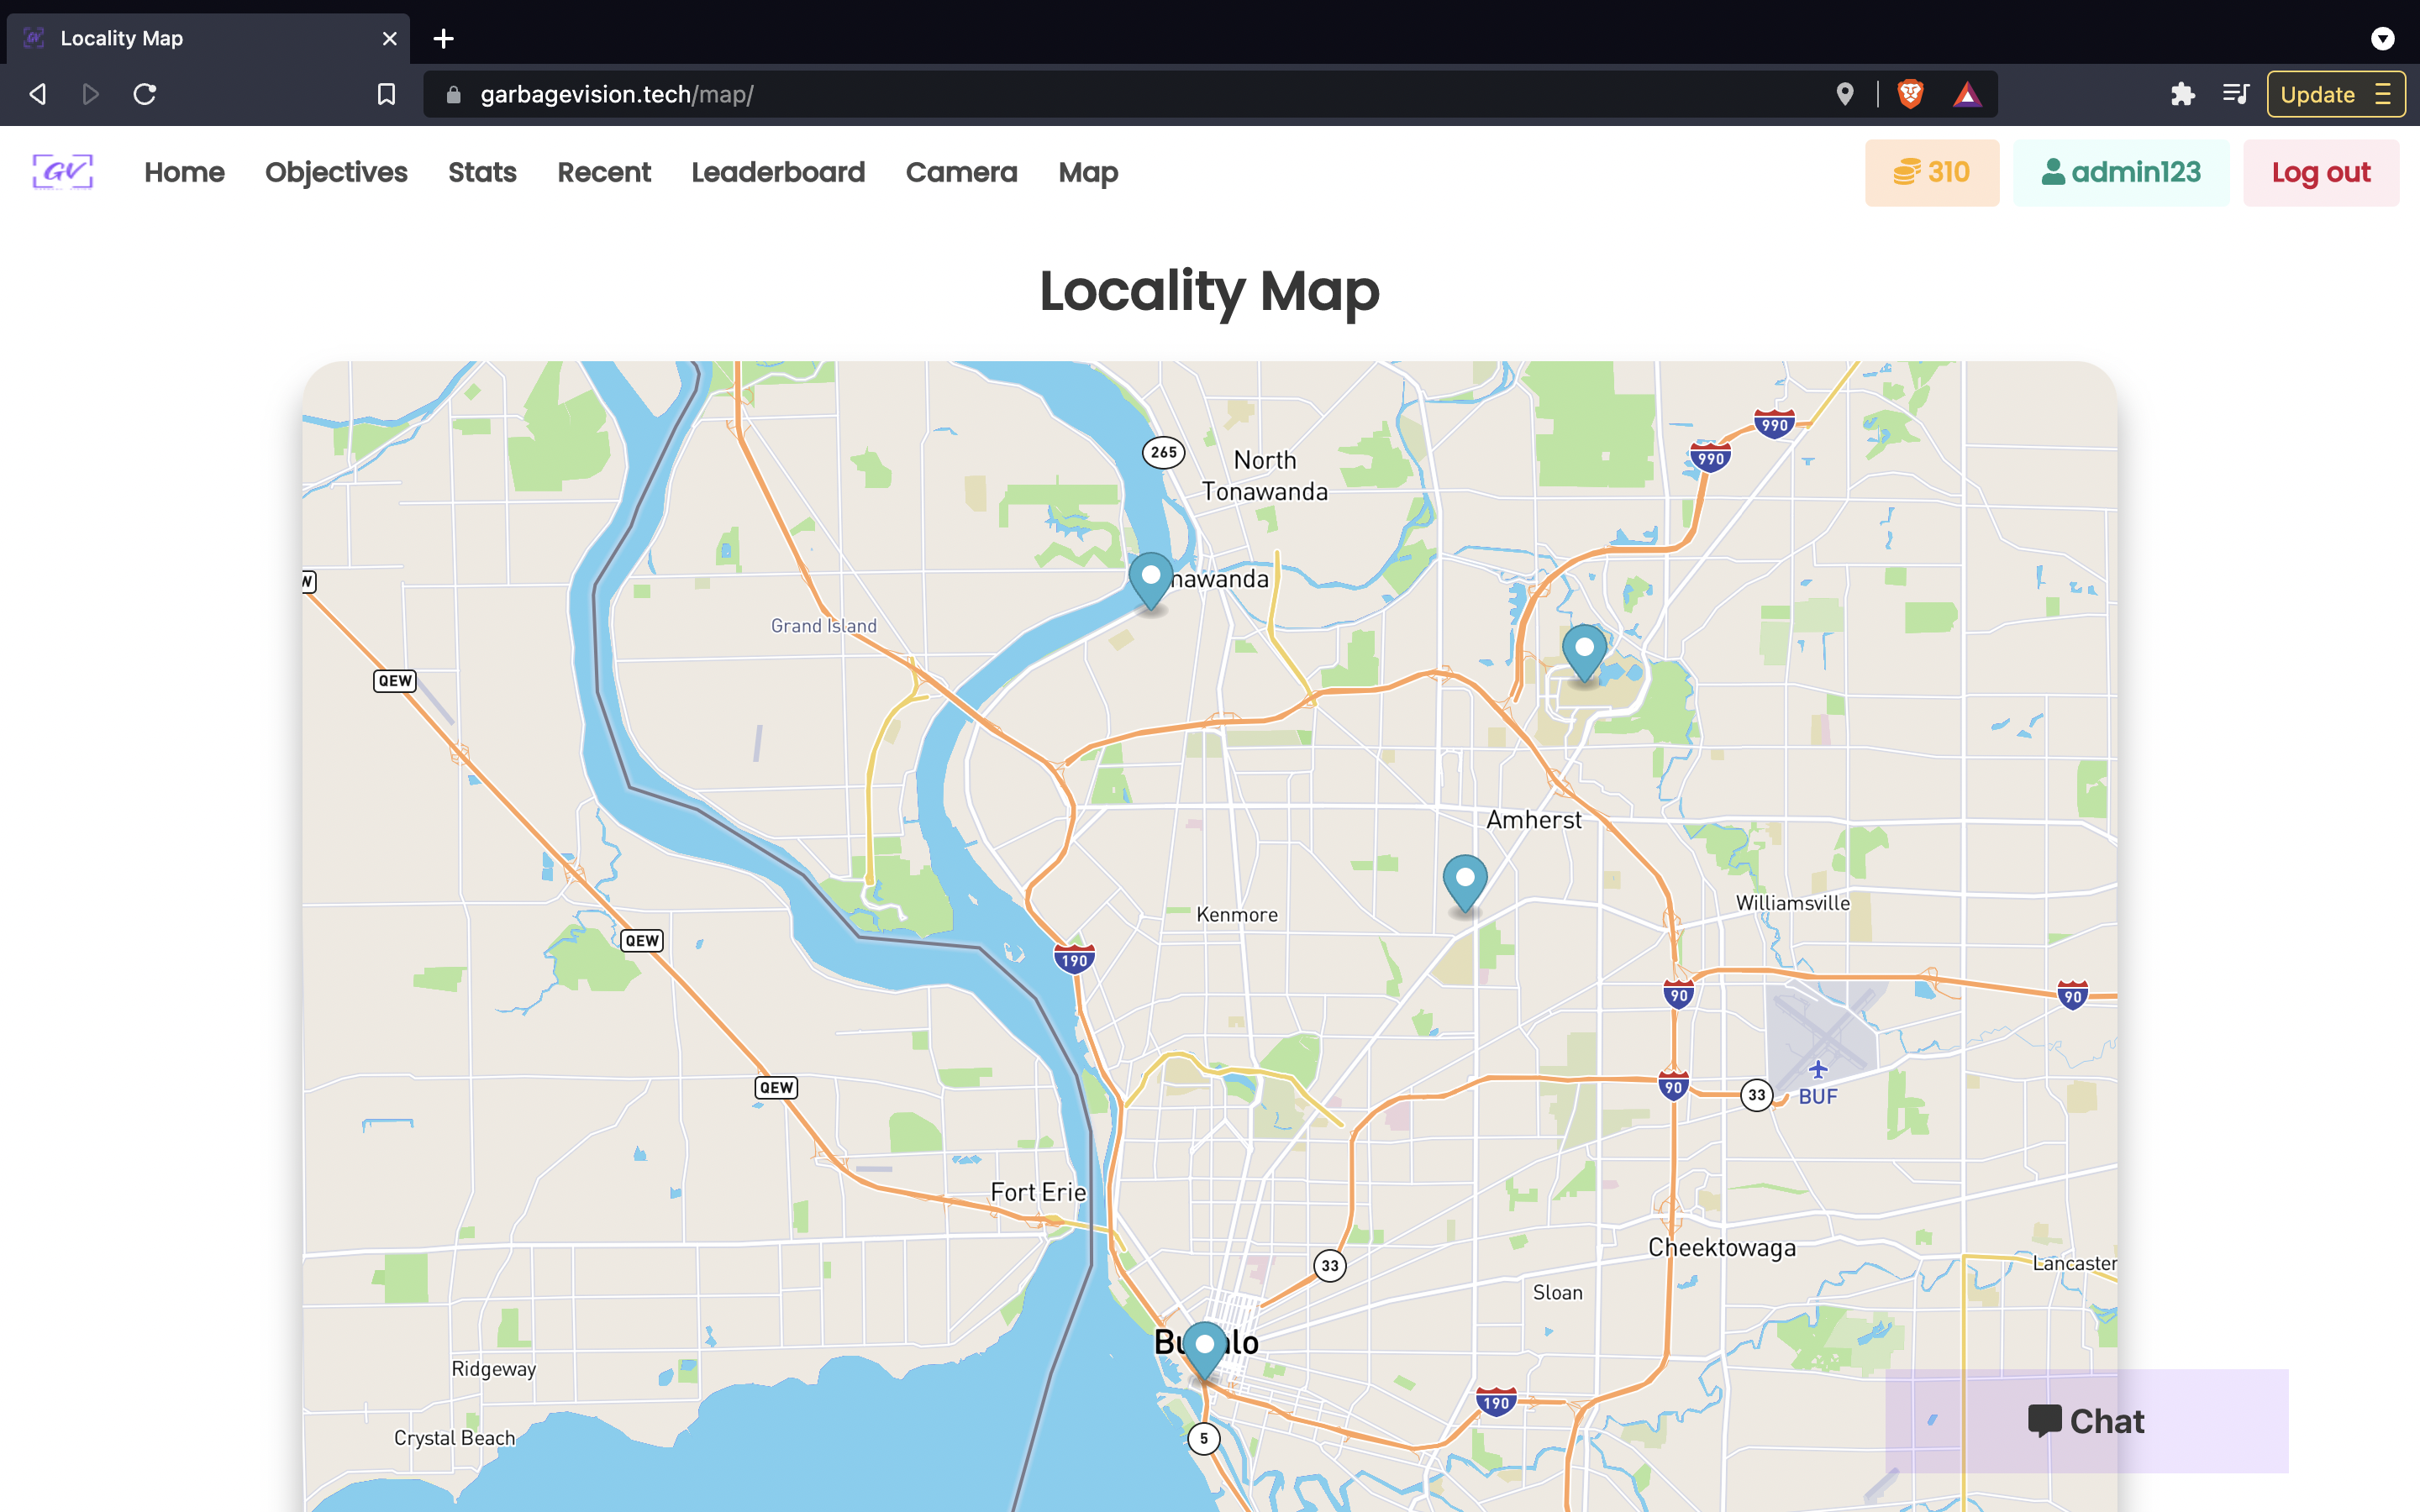
Task: Open the Brave Rewards triangle icon
Action: tap(1966, 94)
